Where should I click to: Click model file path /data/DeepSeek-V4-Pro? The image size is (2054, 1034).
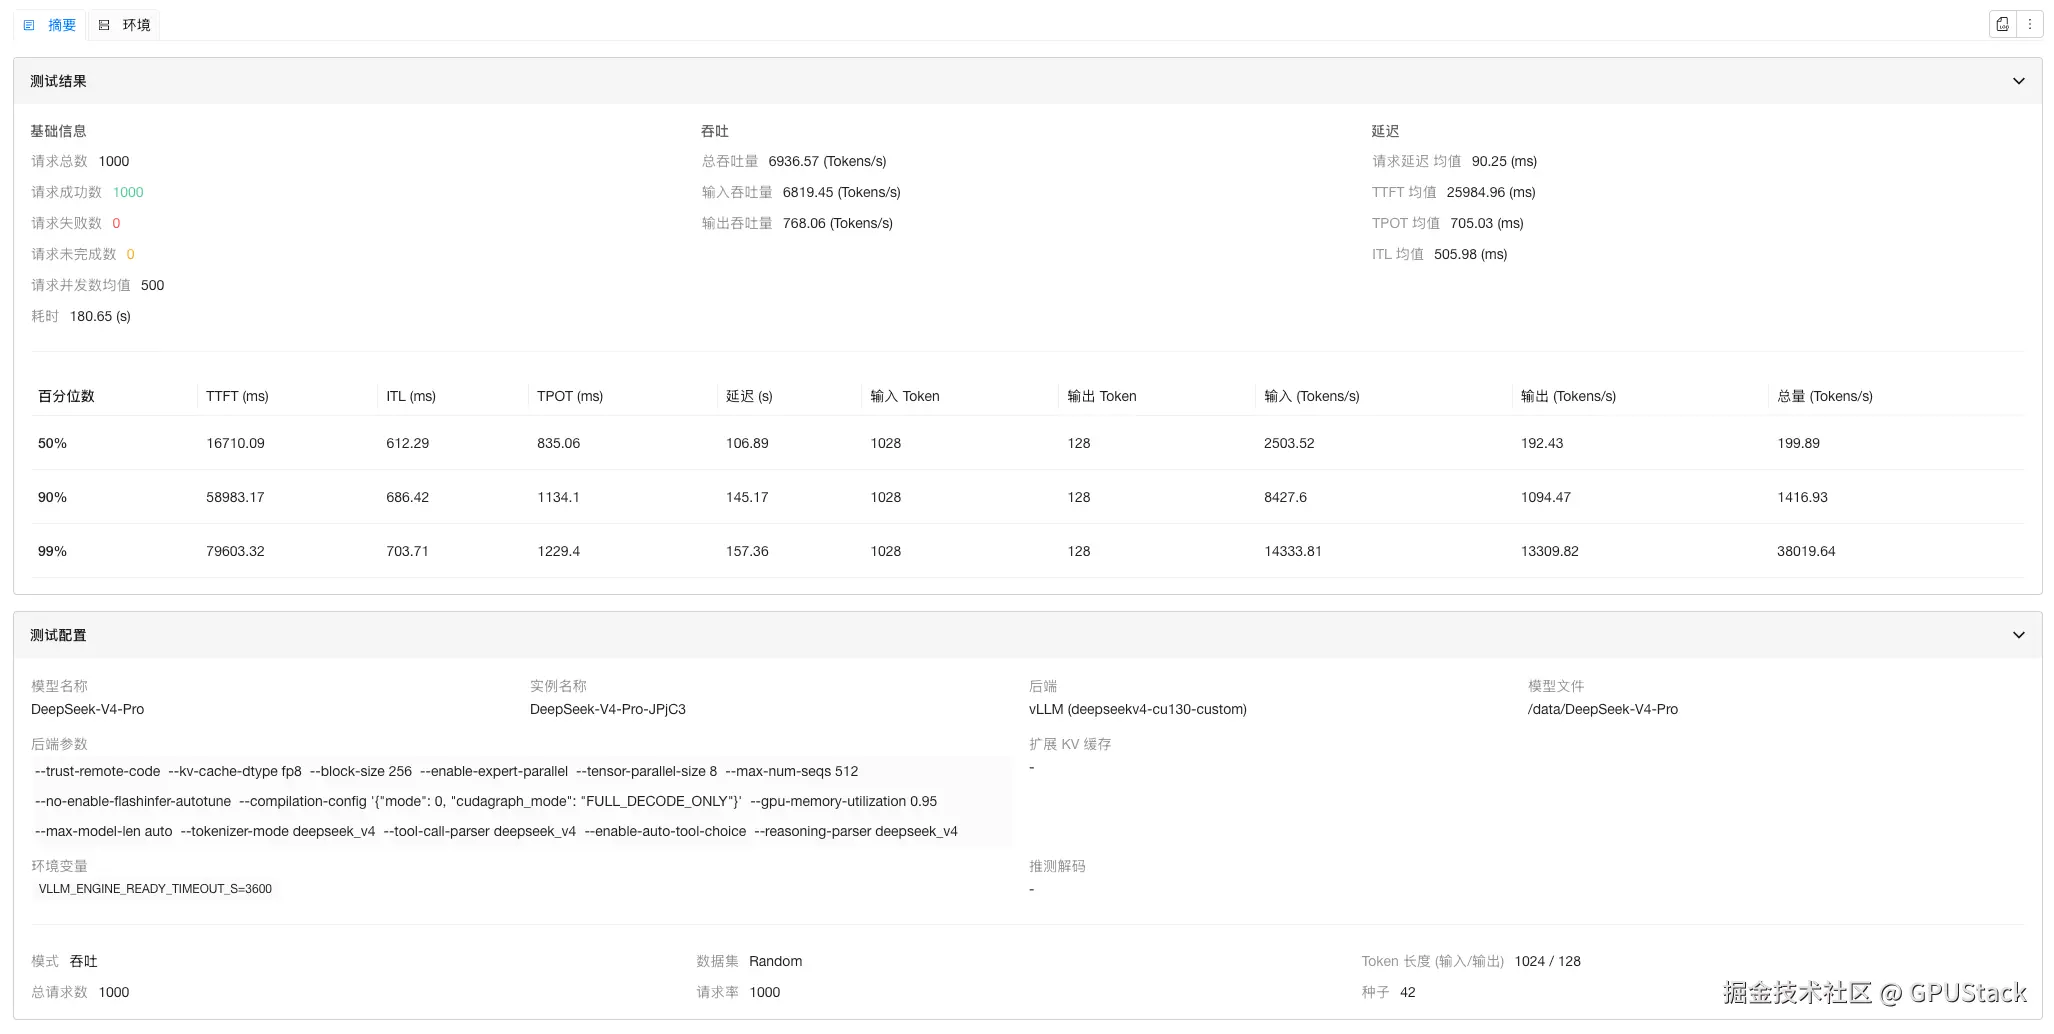(1602, 709)
